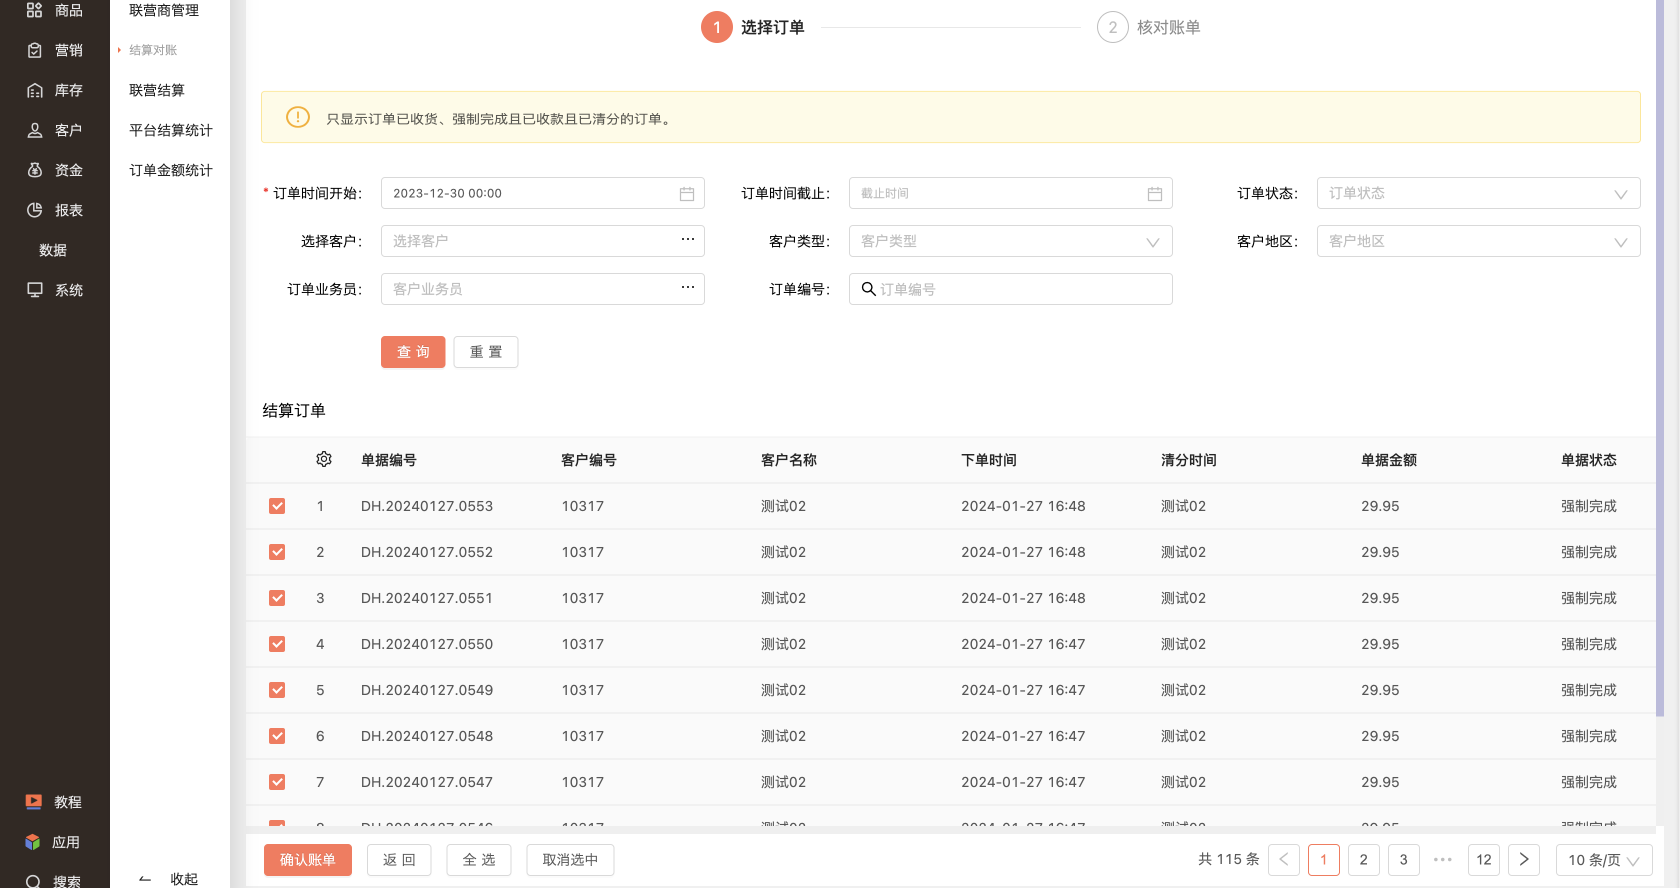Select 结算对账 menu item
This screenshot has height=888, width=1680.
(x=153, y=50)
